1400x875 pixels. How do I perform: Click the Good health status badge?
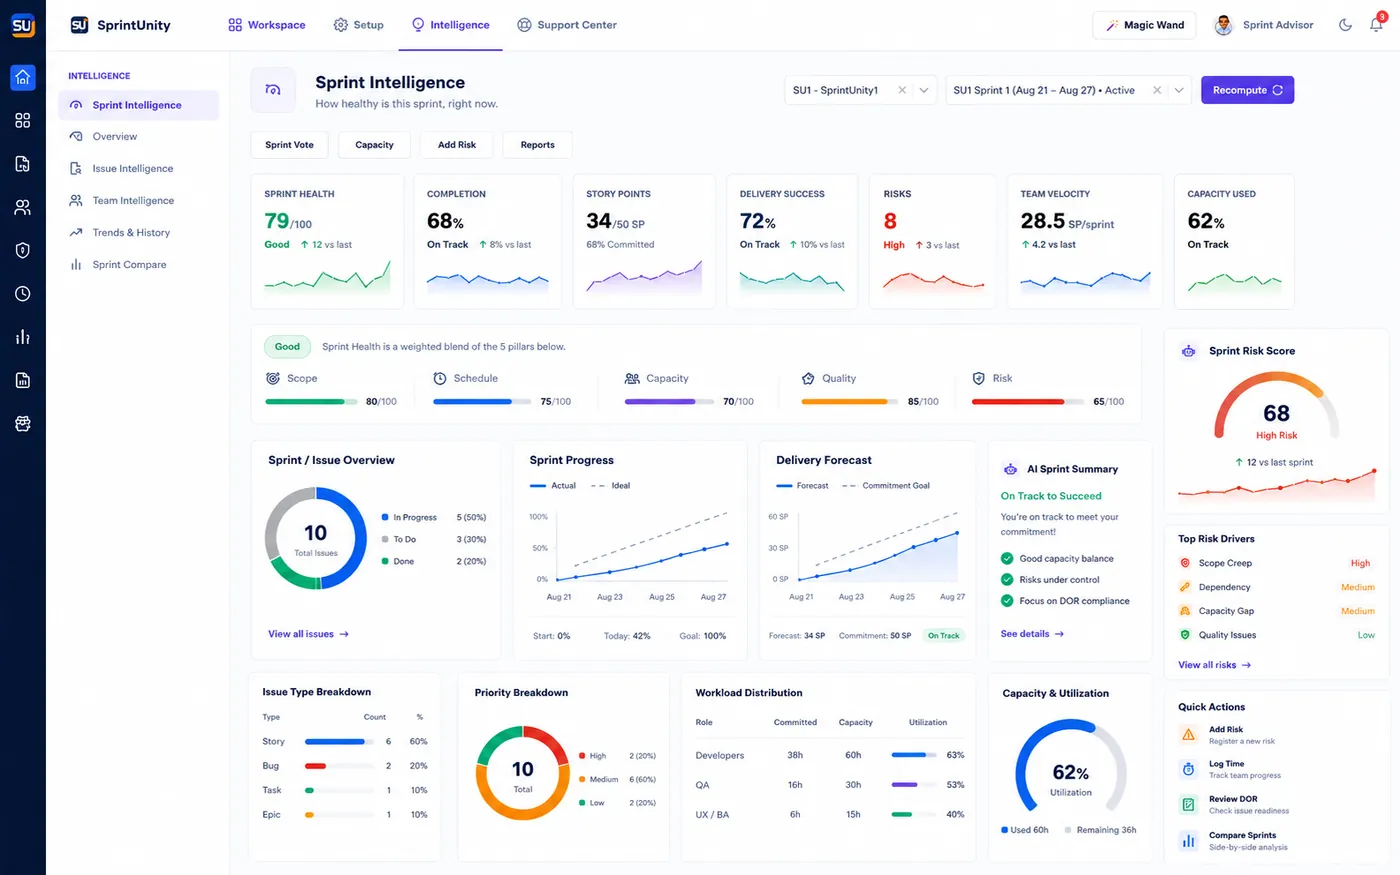(x=287, y=347)
